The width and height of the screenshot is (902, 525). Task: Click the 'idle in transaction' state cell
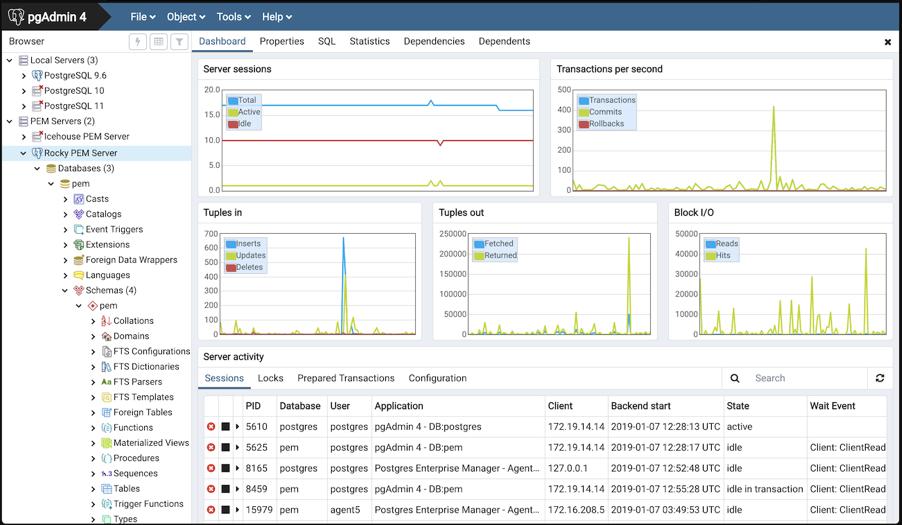click(765, 489)
